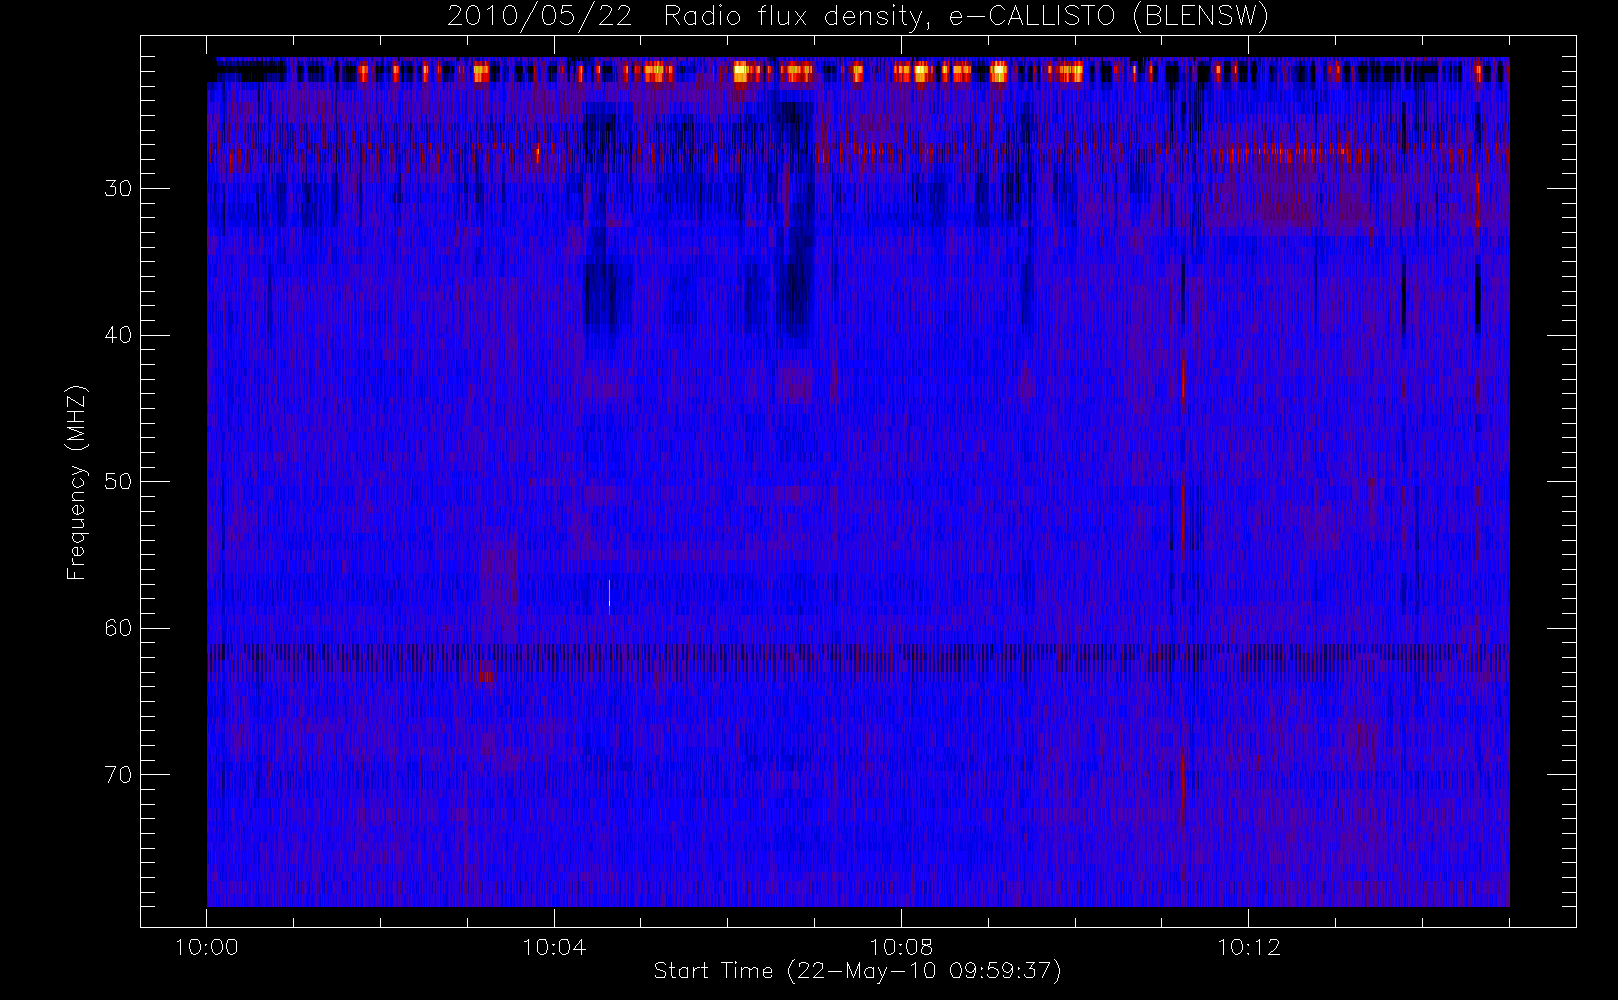Click the "50" frequency tick label
Viewport: 1618px width, 1000px height.
118,482
